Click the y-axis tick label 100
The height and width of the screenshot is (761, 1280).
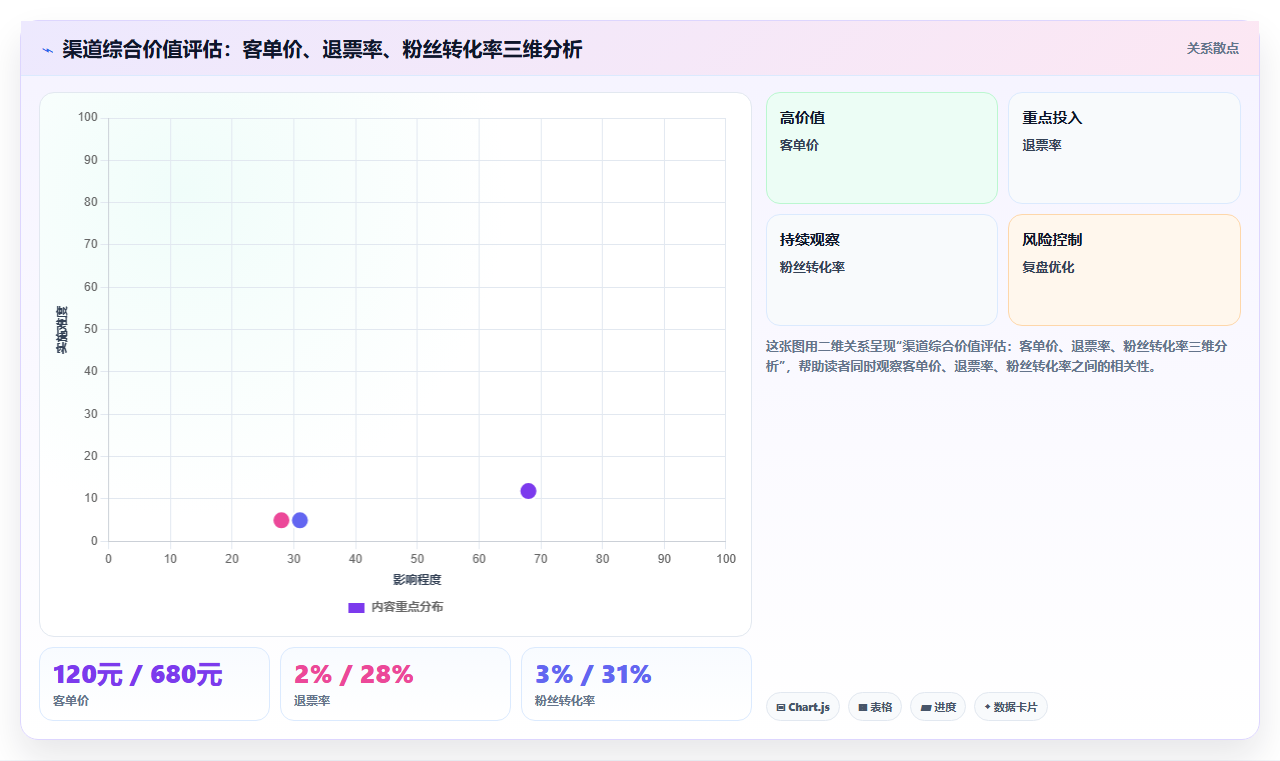coord(88,118)
